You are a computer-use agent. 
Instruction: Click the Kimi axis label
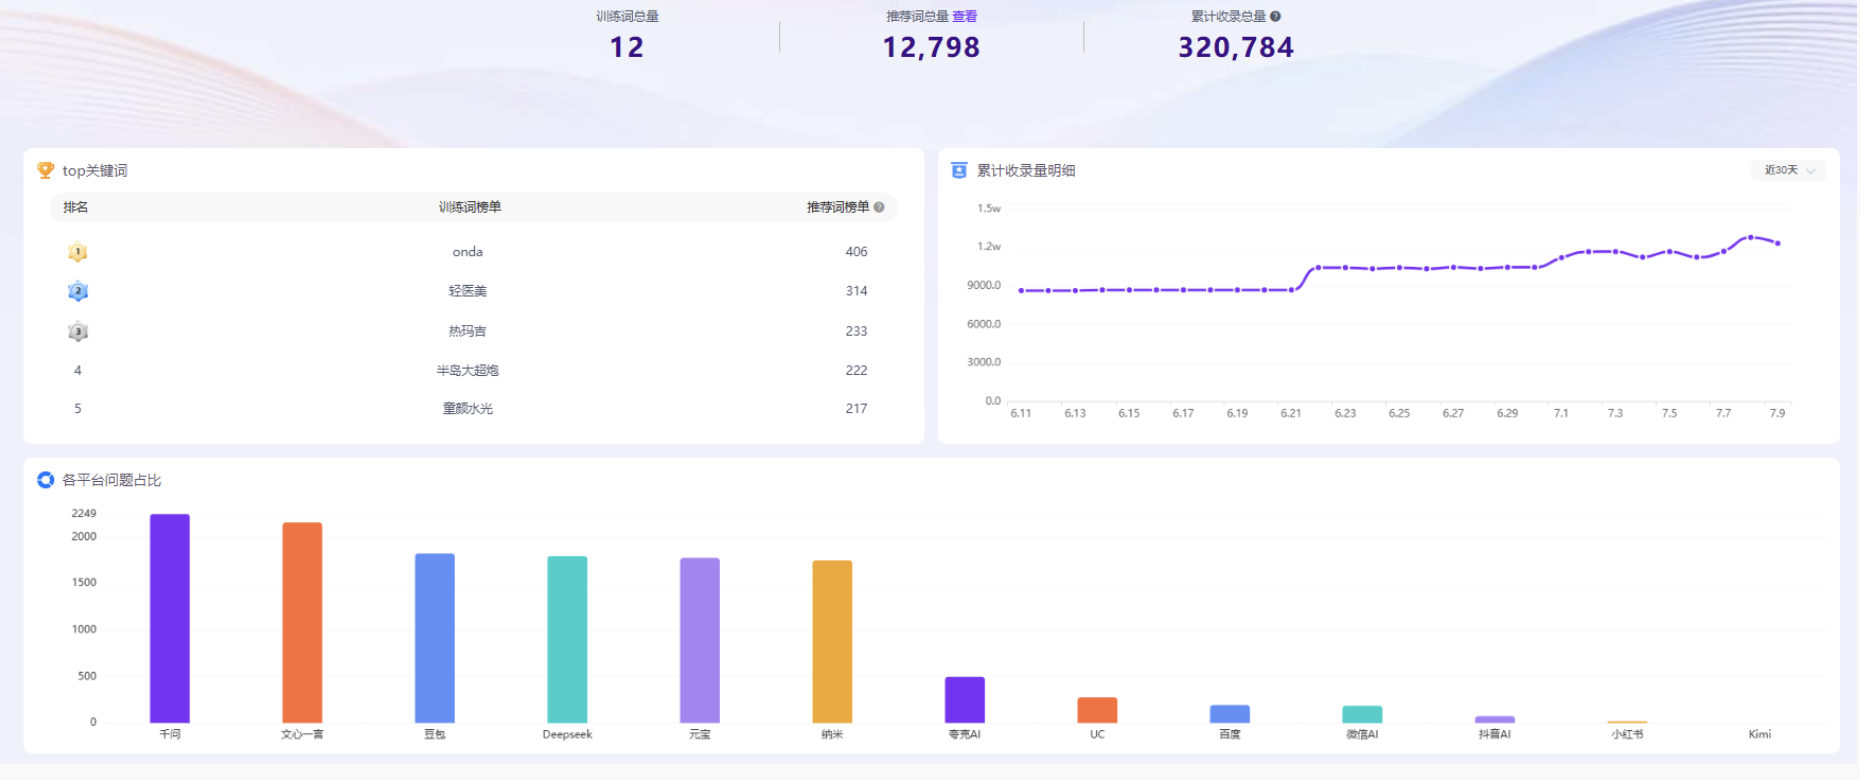[x=1760, y=734]
